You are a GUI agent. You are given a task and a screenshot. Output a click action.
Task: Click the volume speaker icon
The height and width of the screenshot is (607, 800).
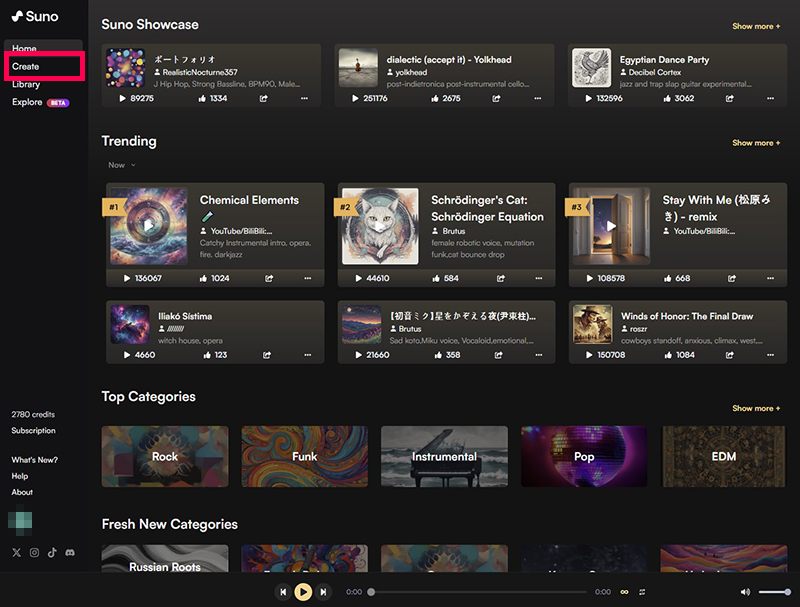pyautogui.click(x=745, y=592)
